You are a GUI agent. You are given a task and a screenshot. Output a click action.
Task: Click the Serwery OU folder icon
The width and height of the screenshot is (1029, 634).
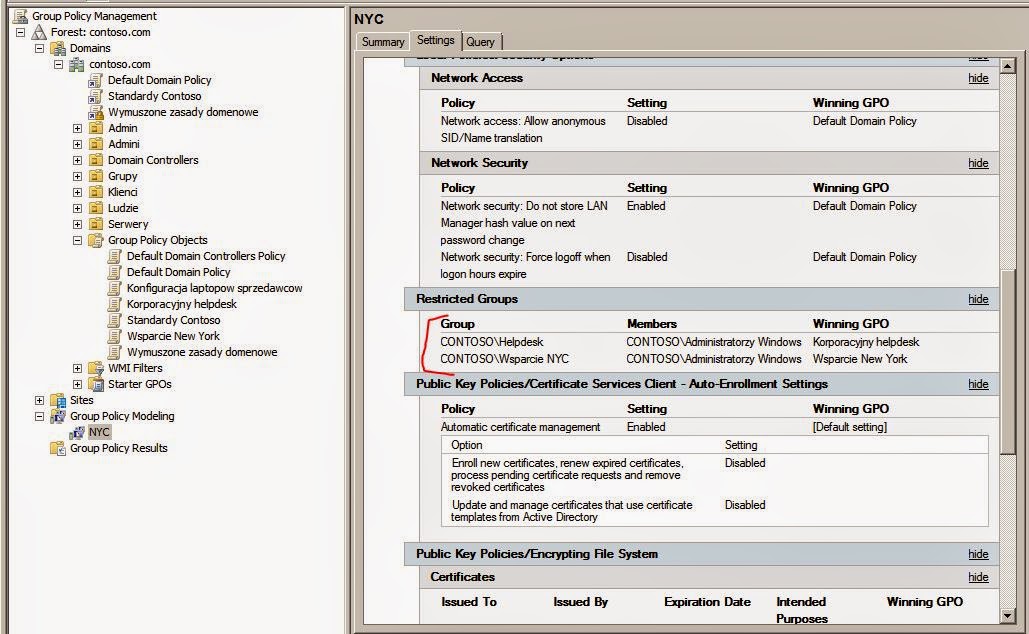point(96,224)
